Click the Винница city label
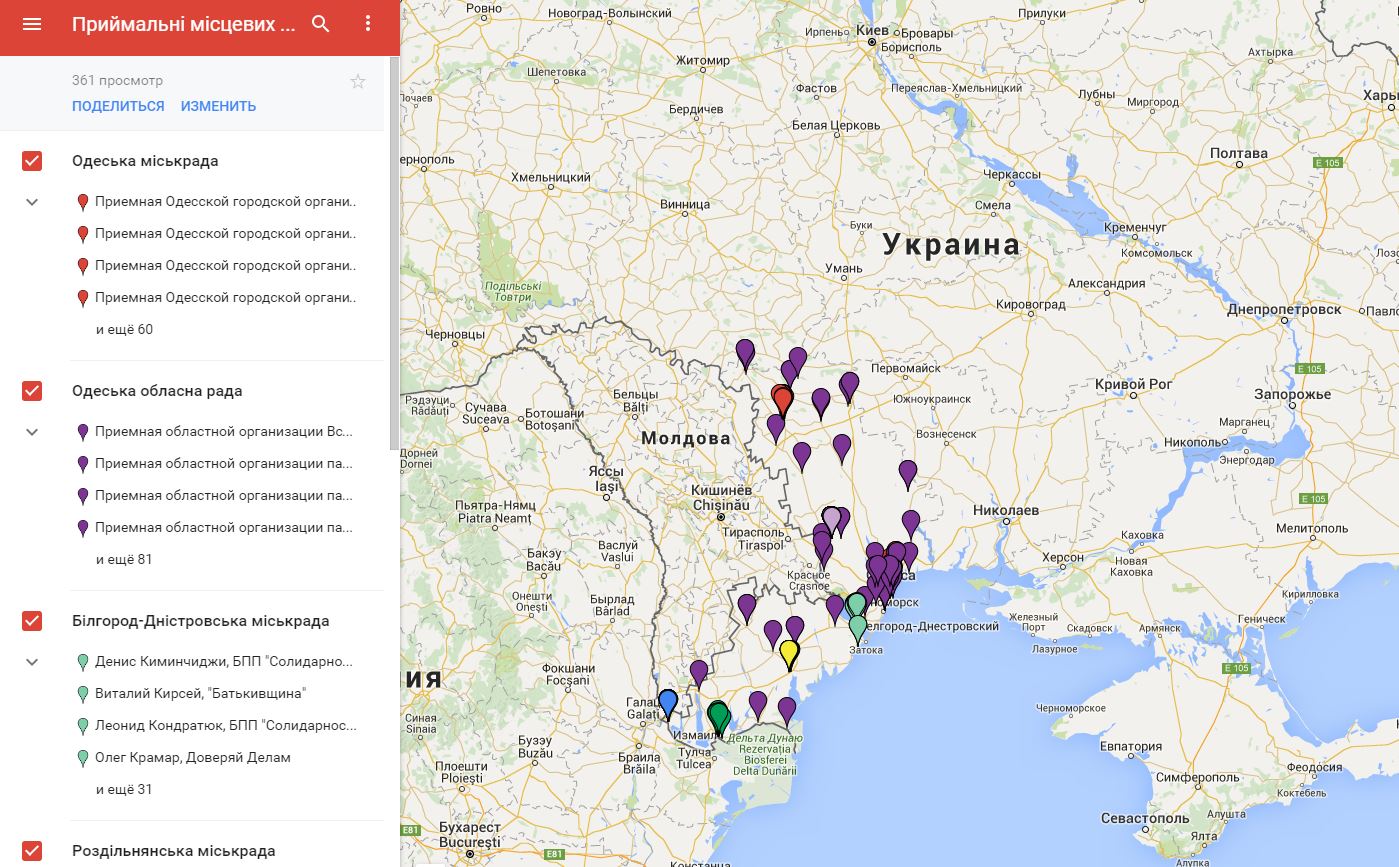This screenshot has width=1399, height=867. point(685,205)
